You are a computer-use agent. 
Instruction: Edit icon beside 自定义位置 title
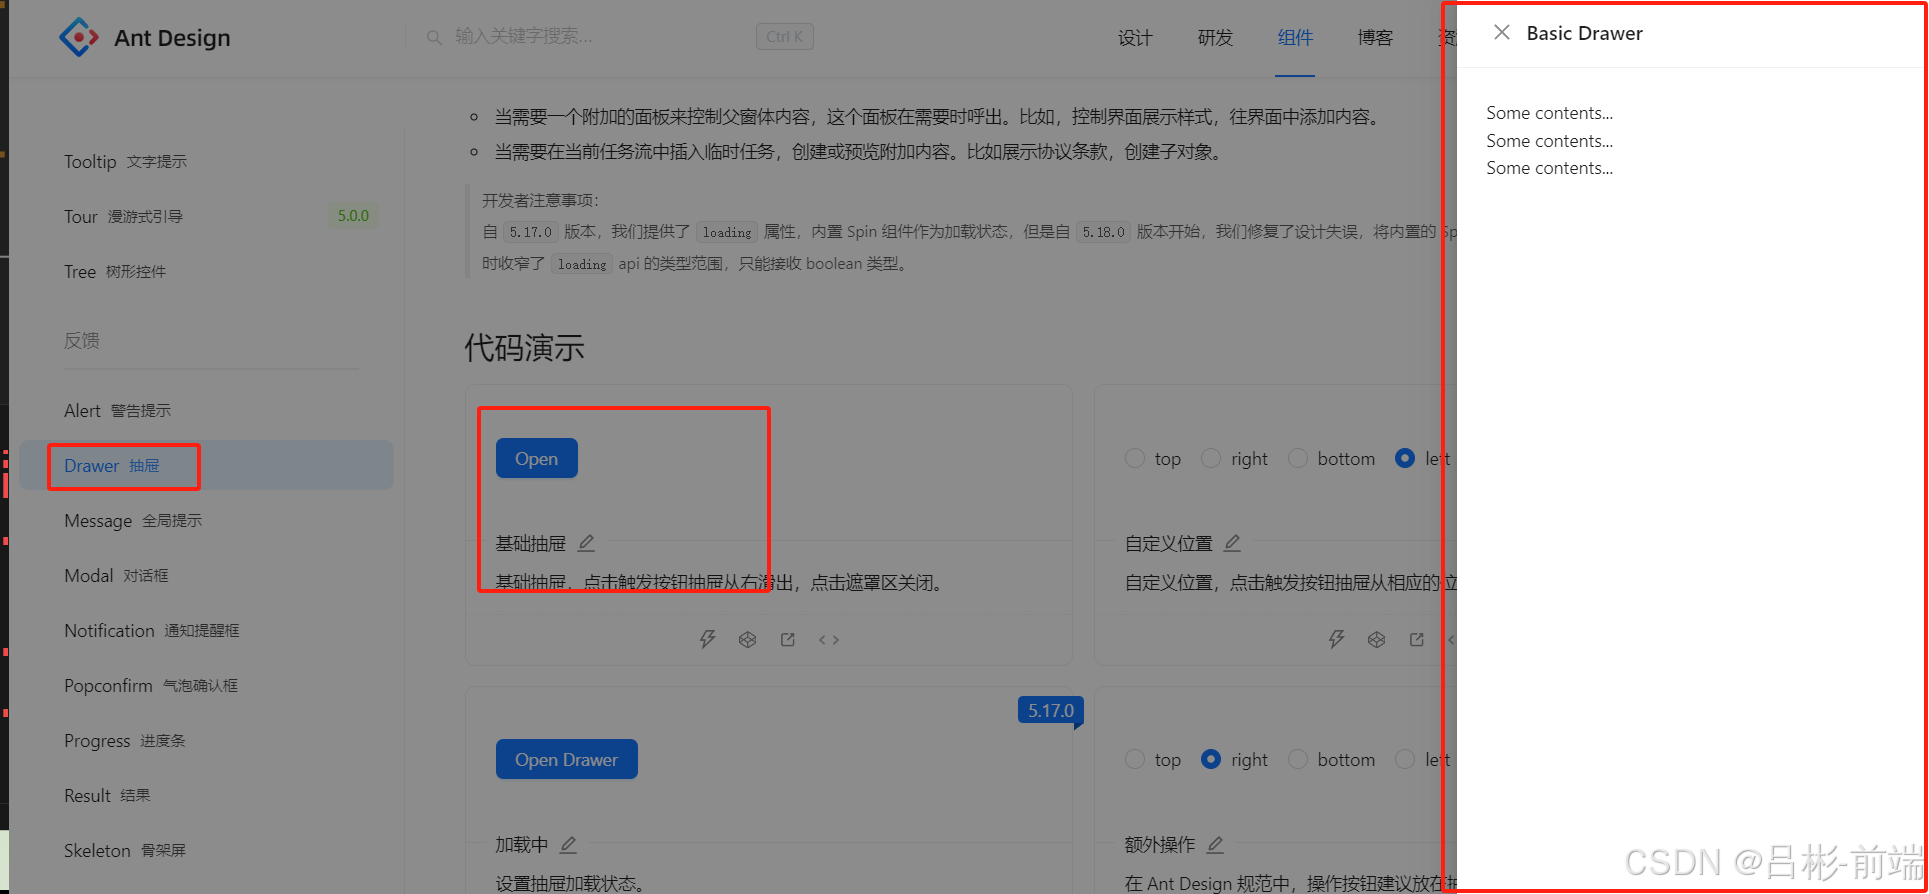click(1232, 543)
